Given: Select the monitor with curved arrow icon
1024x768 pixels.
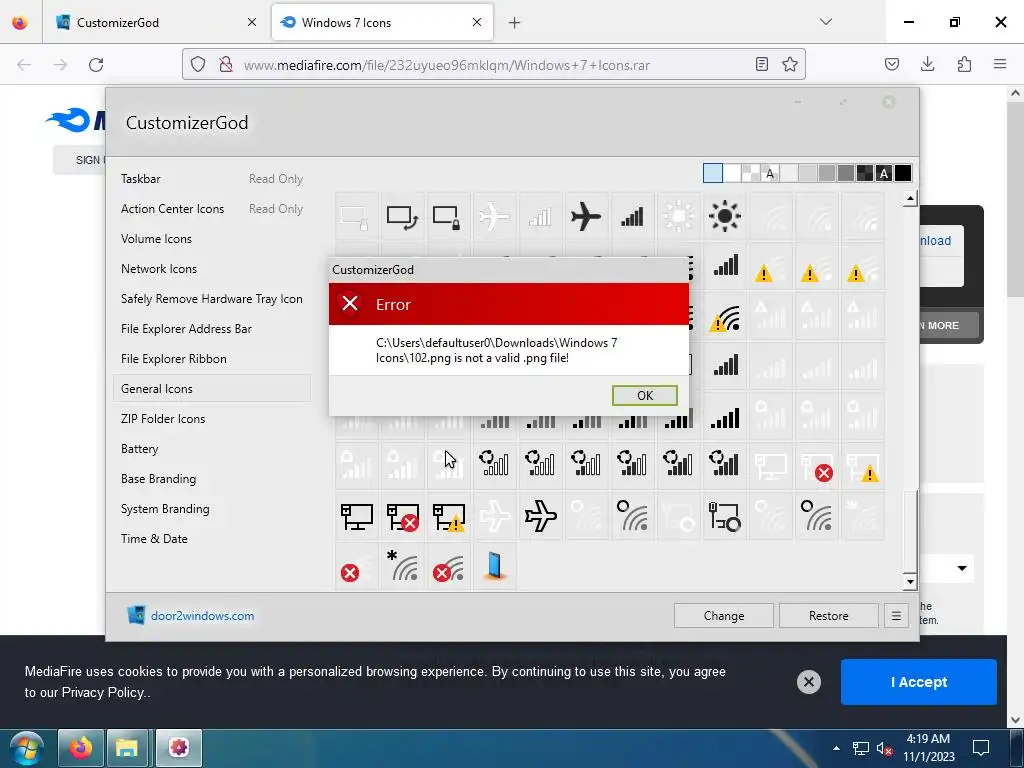Looking at the screenshot, I should tap(402, 216).
